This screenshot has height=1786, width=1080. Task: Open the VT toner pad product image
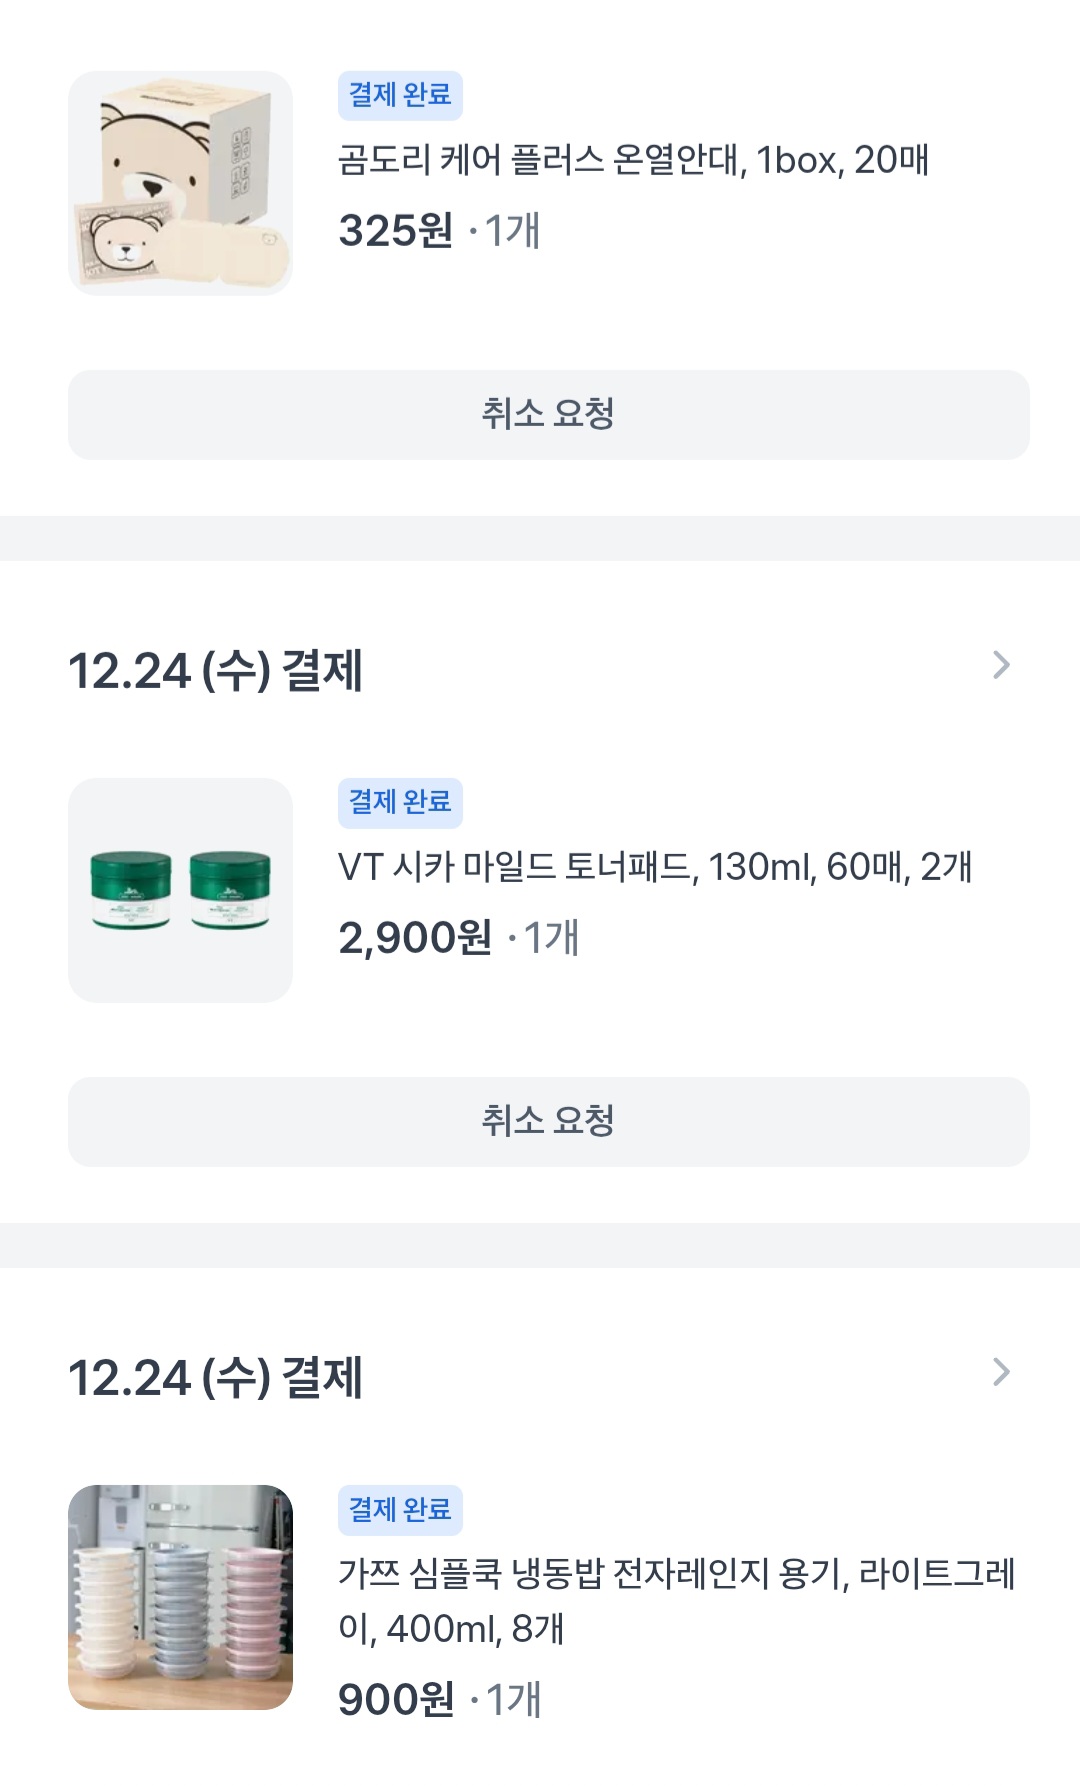point(180,890)
